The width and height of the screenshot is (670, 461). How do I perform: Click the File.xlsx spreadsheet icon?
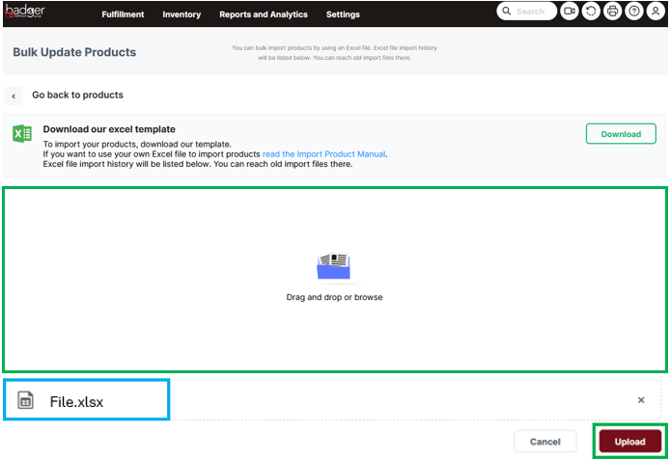tap(26, 401)
